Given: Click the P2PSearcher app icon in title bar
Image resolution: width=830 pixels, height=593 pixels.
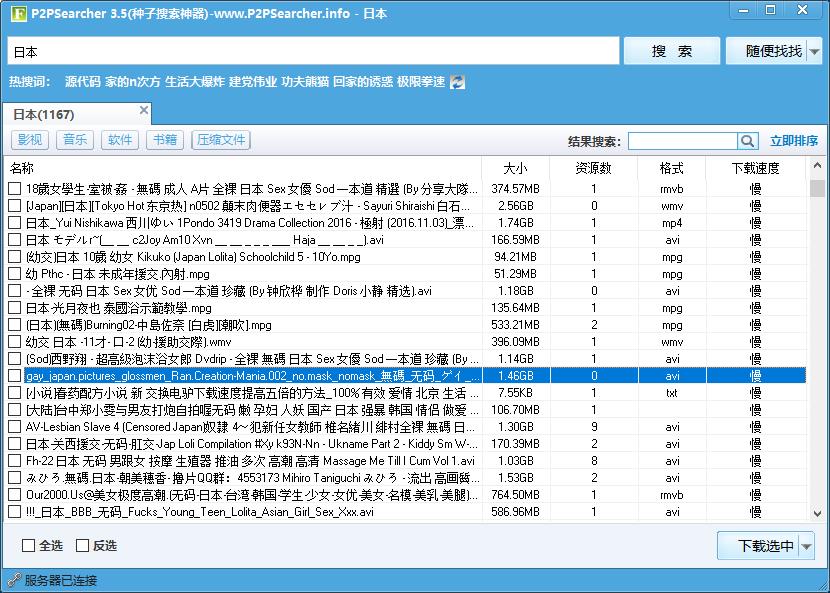Looking at the screenshot, I should point(19,13).
